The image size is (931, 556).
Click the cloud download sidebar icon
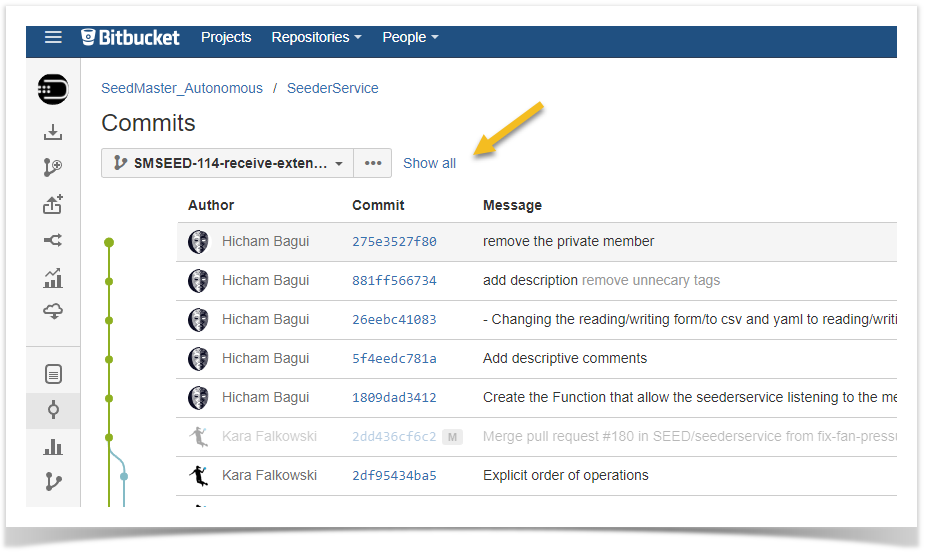point(53,312)
